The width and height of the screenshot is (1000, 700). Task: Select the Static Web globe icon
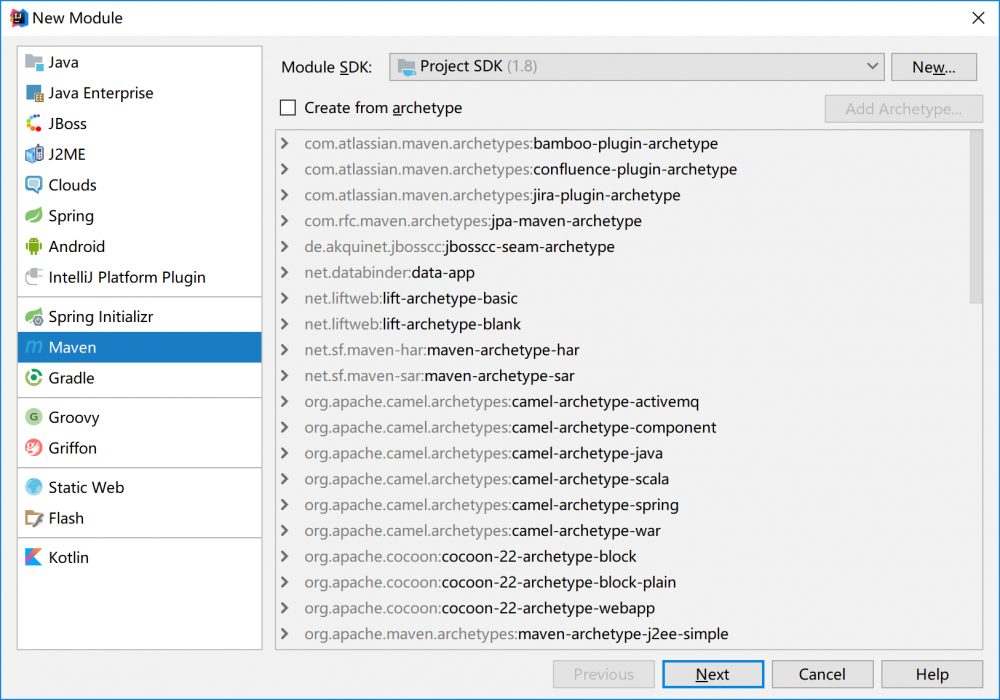coord(34,488)
